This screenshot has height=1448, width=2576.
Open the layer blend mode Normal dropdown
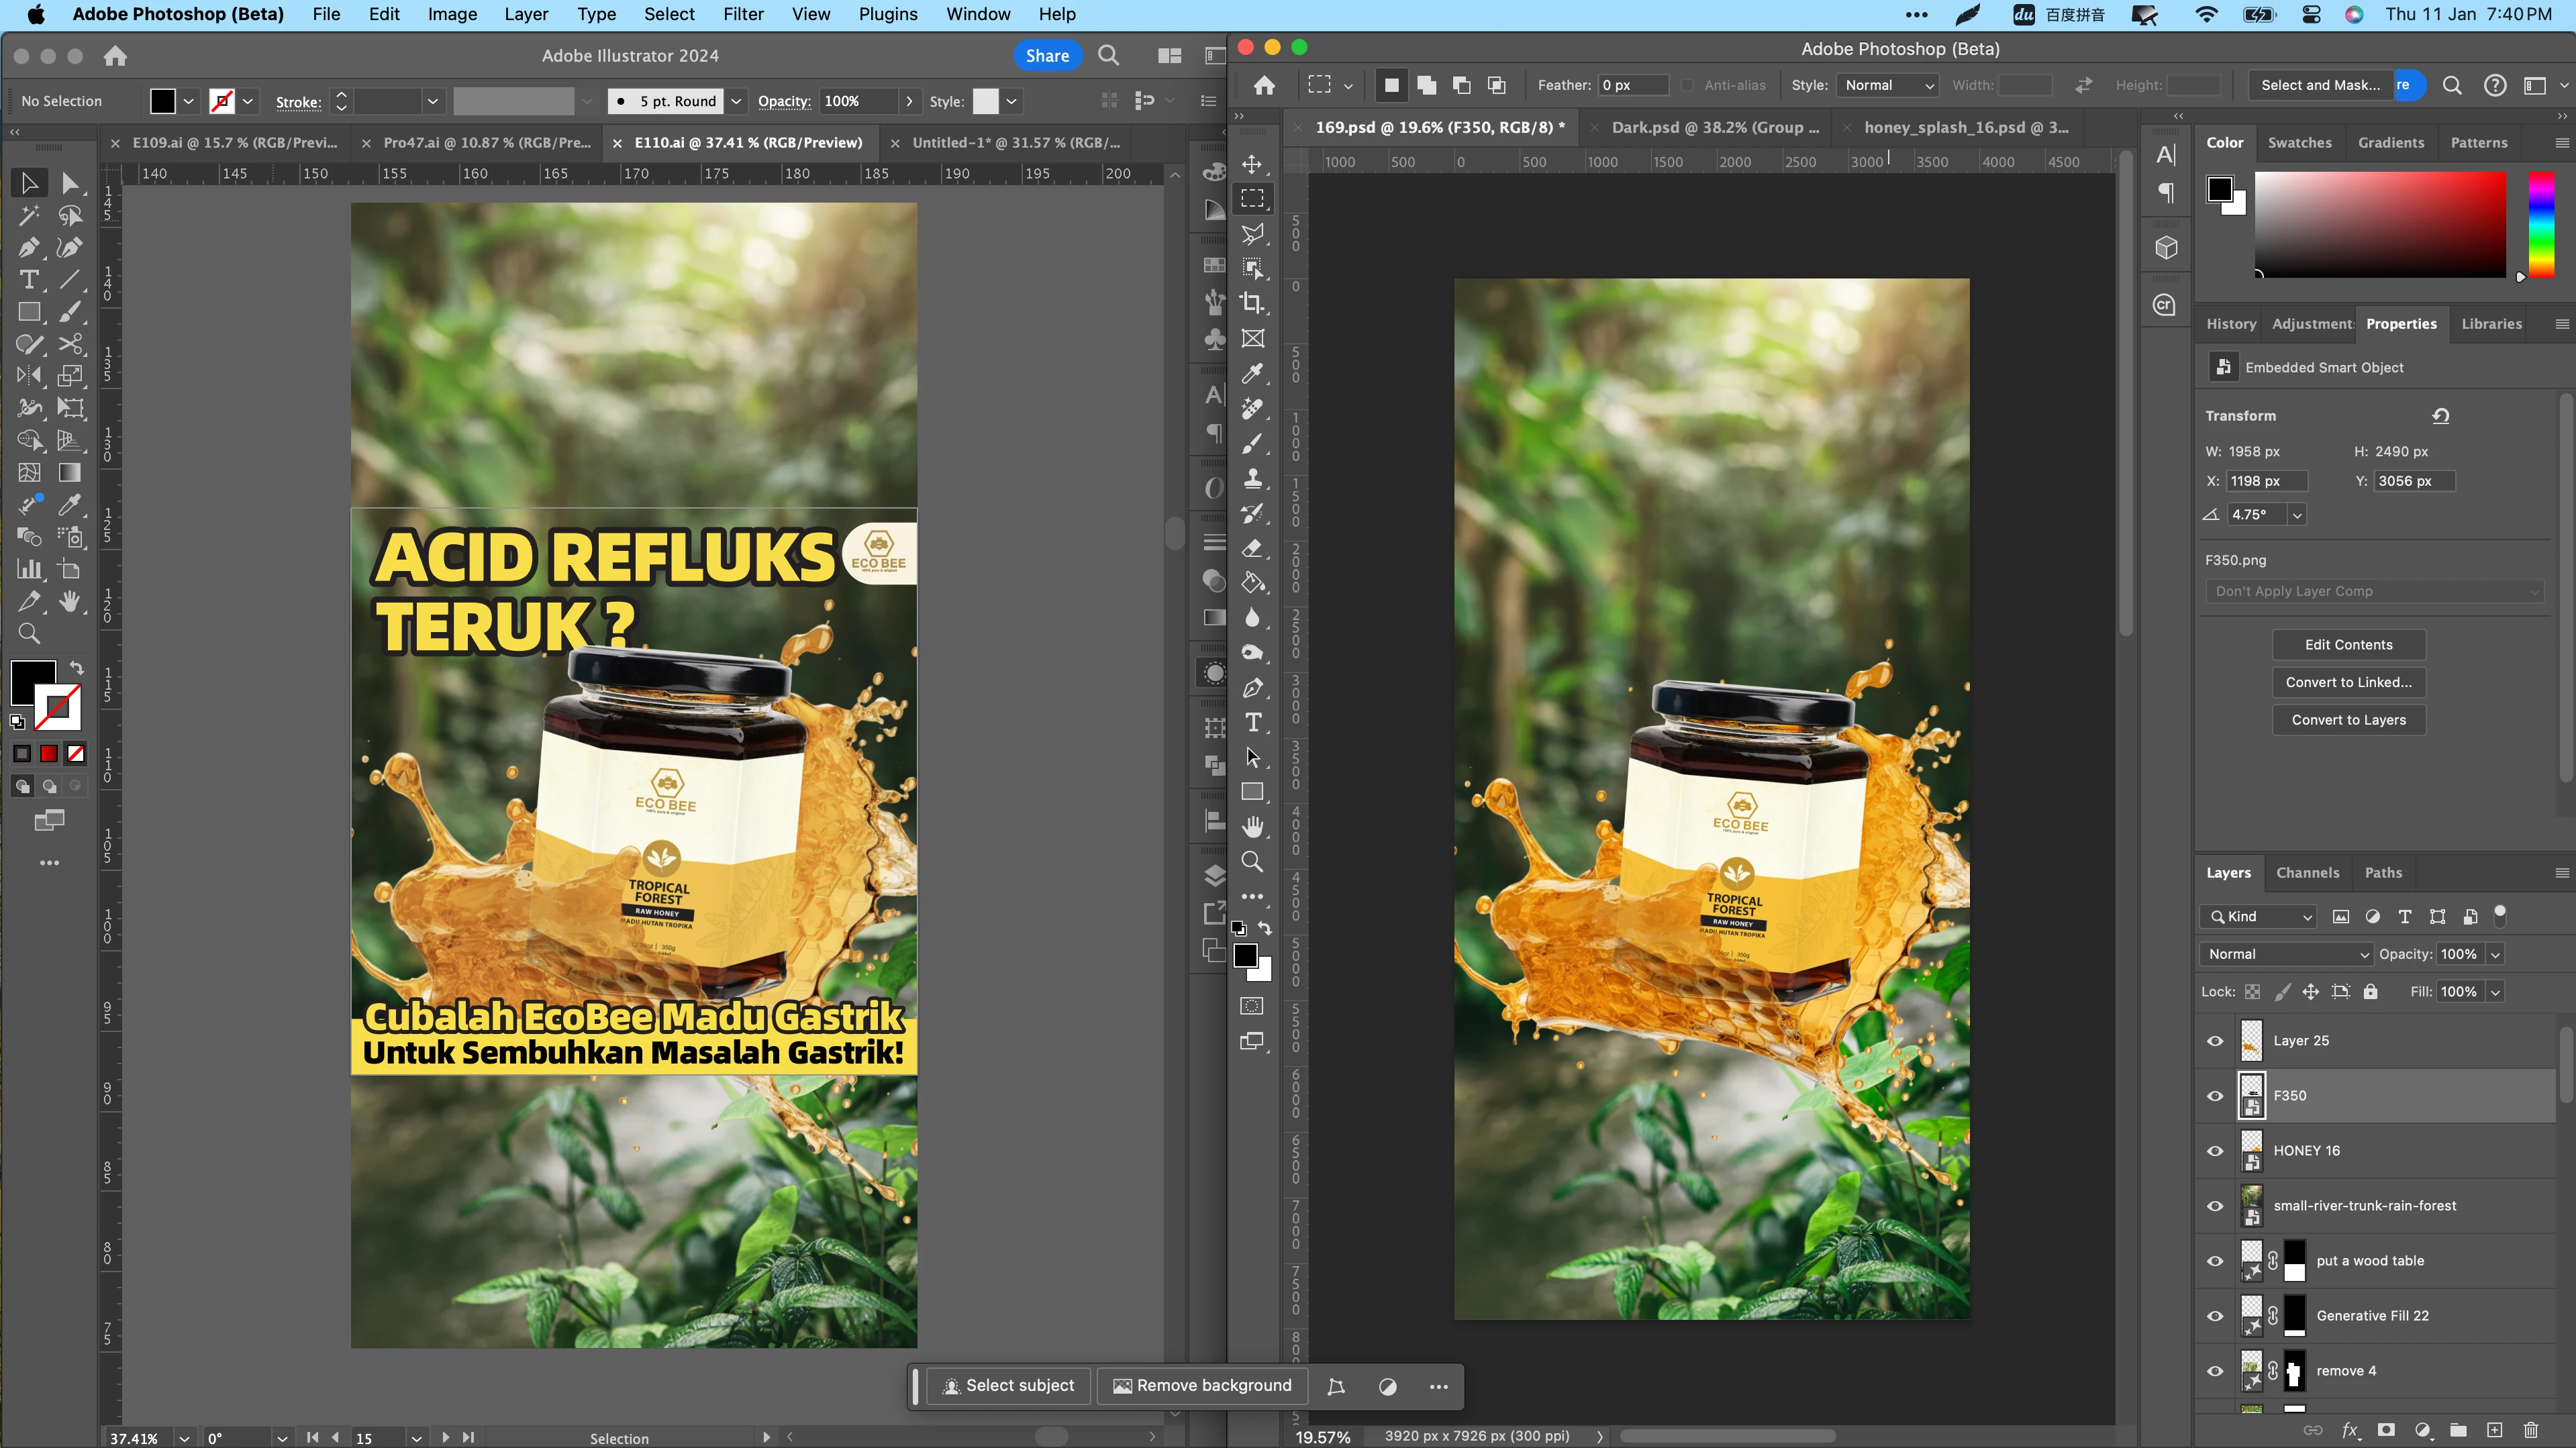pos(2286,954)
